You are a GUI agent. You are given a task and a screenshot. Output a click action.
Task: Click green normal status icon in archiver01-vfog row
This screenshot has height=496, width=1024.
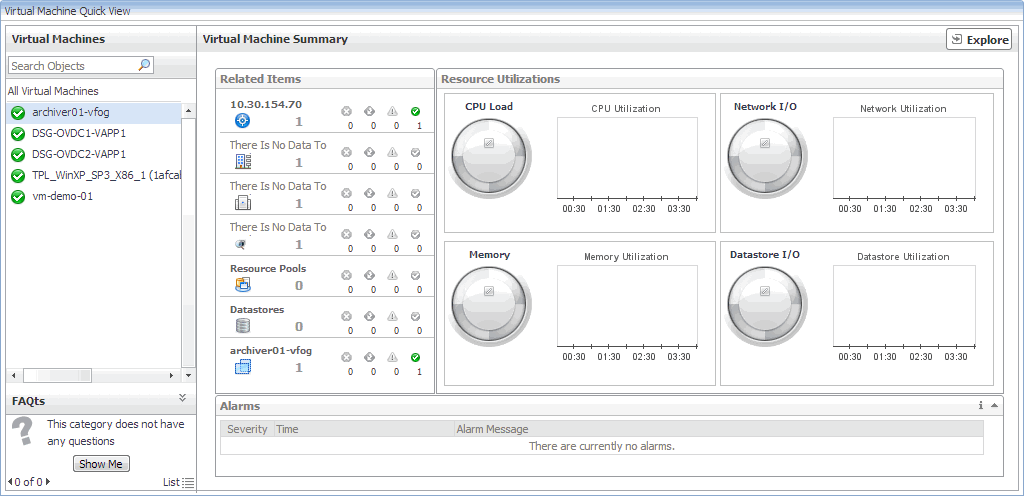415,358
